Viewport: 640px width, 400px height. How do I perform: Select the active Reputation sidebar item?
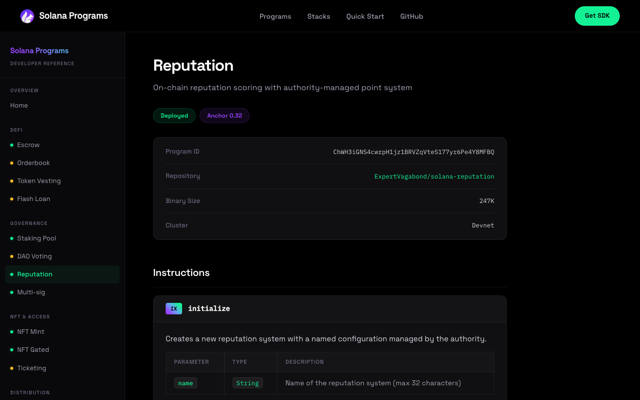tap(62, 274)
